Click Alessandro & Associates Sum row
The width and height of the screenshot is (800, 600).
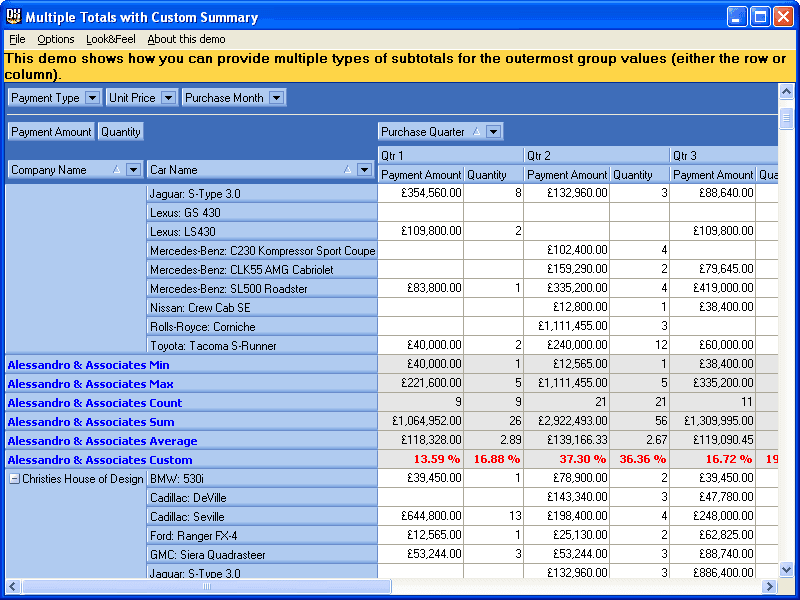click(191, 421)
